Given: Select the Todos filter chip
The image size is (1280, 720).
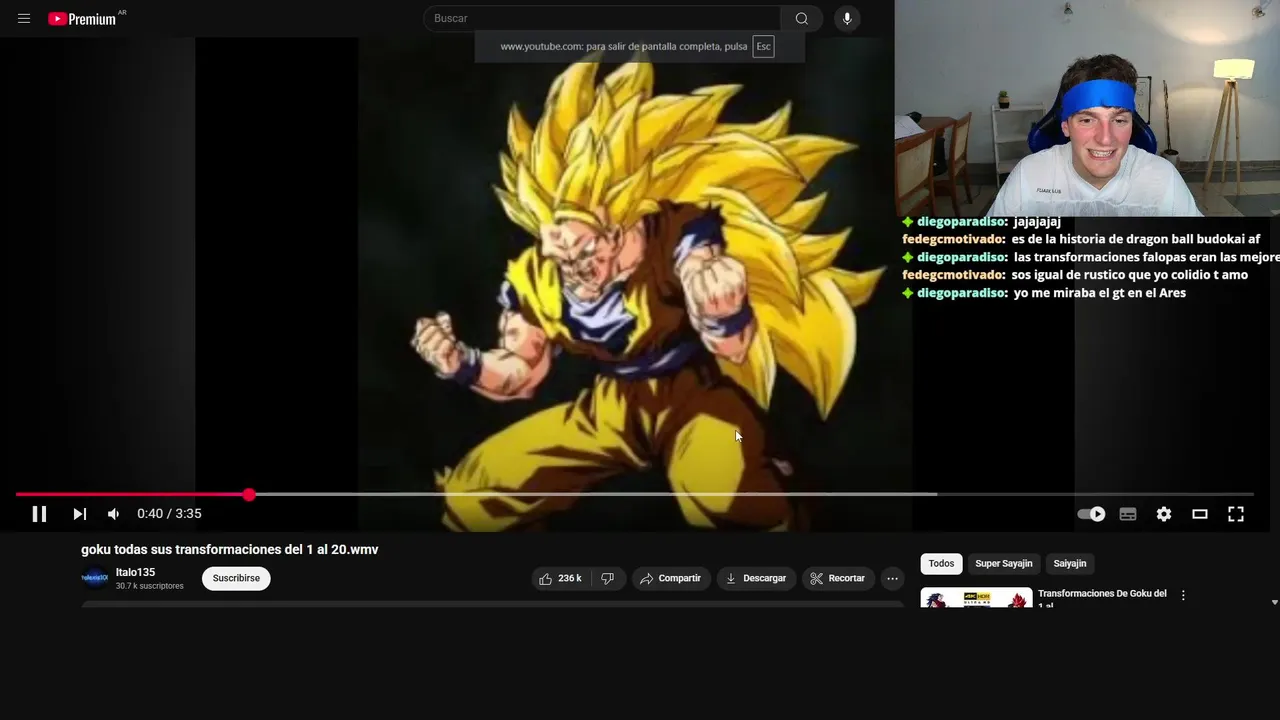Looking at the screenshot, I should point(942,564).
